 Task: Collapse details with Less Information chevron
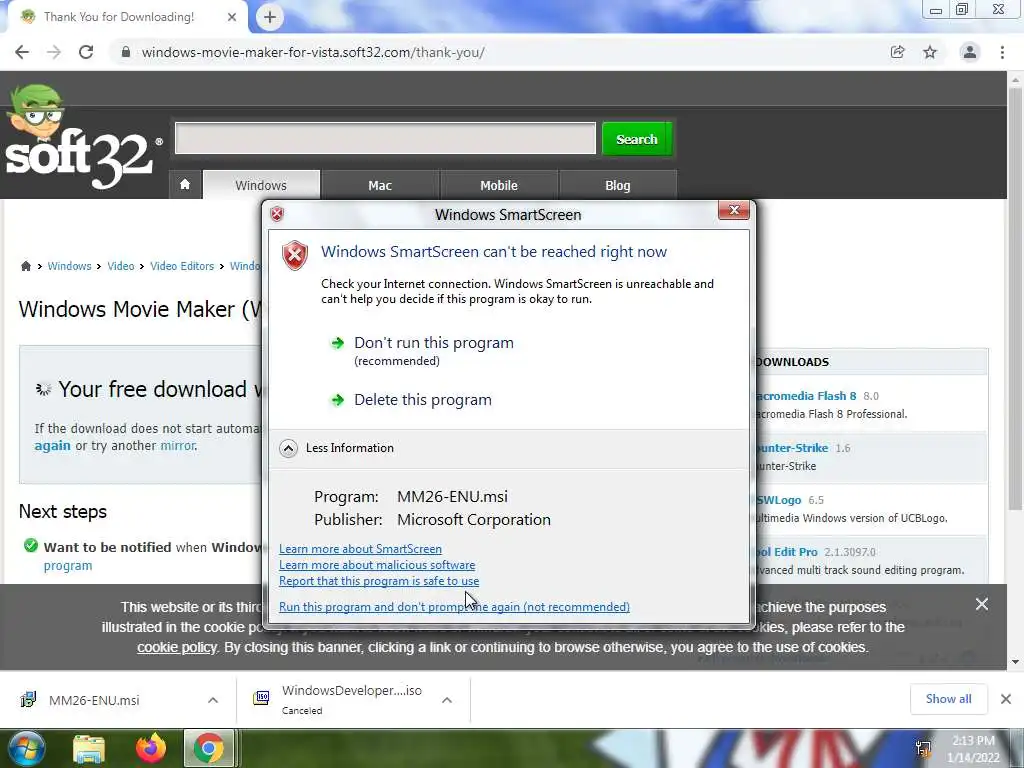tap(288, 448)
